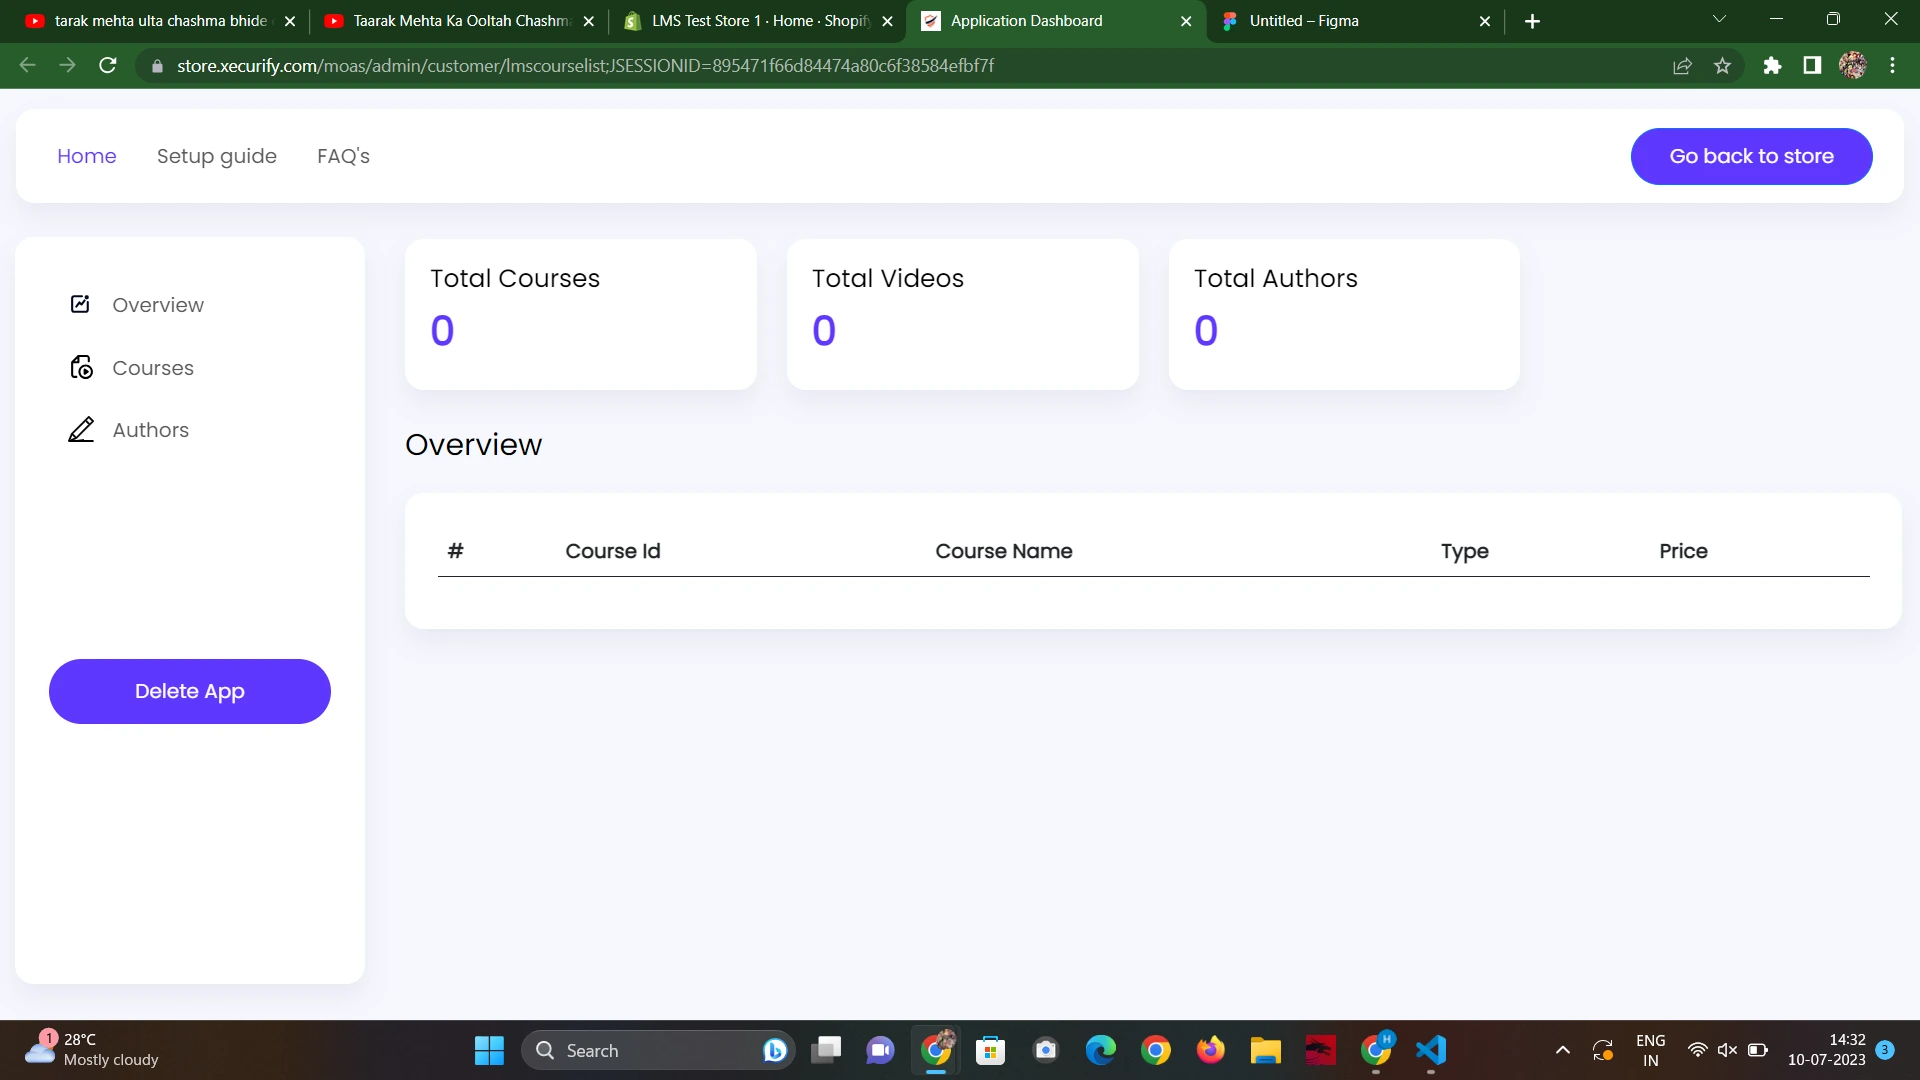Click the browser back arrow
This screenshot has width=1920, height=1080.
27,65
